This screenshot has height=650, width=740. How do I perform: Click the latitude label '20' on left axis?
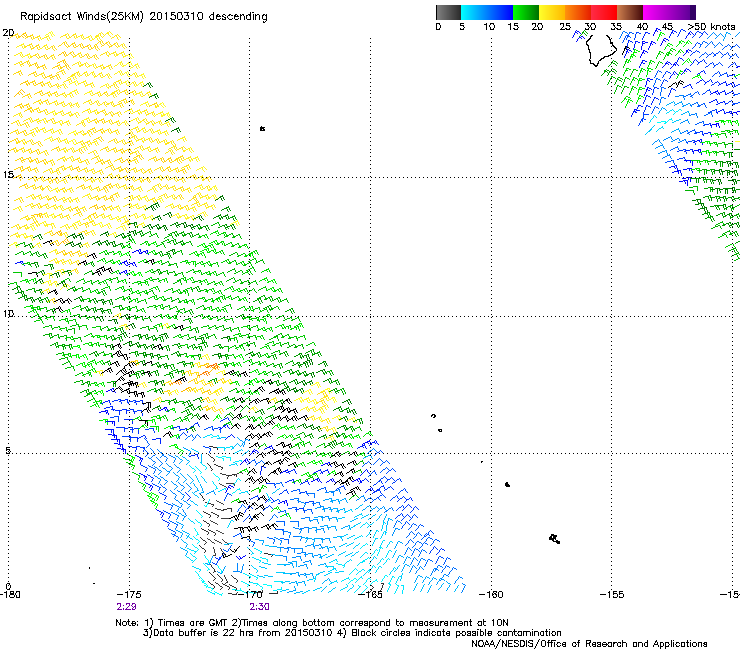8,33
